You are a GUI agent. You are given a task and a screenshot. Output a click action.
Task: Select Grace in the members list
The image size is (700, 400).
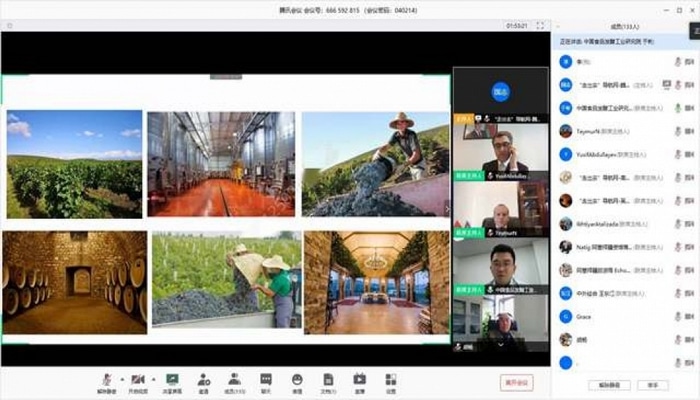click(585, 316)
